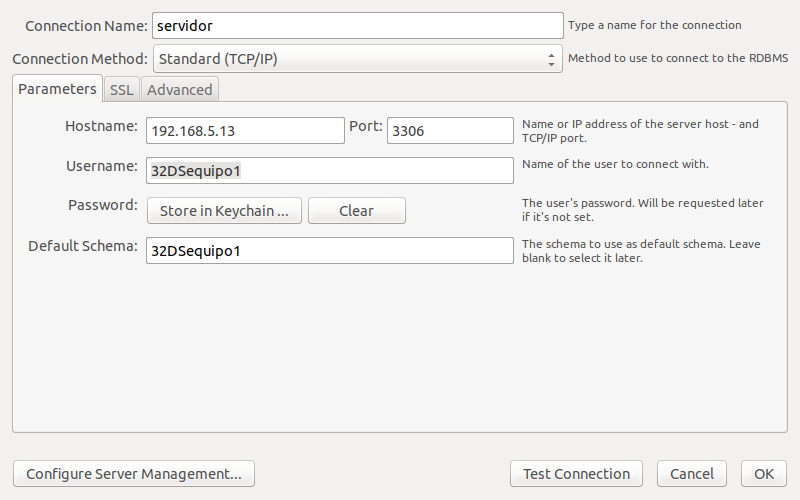The image size is (800, 500).
Task: Confirm with the OK button
Action: pyautogui.click(x=764, y=473)
